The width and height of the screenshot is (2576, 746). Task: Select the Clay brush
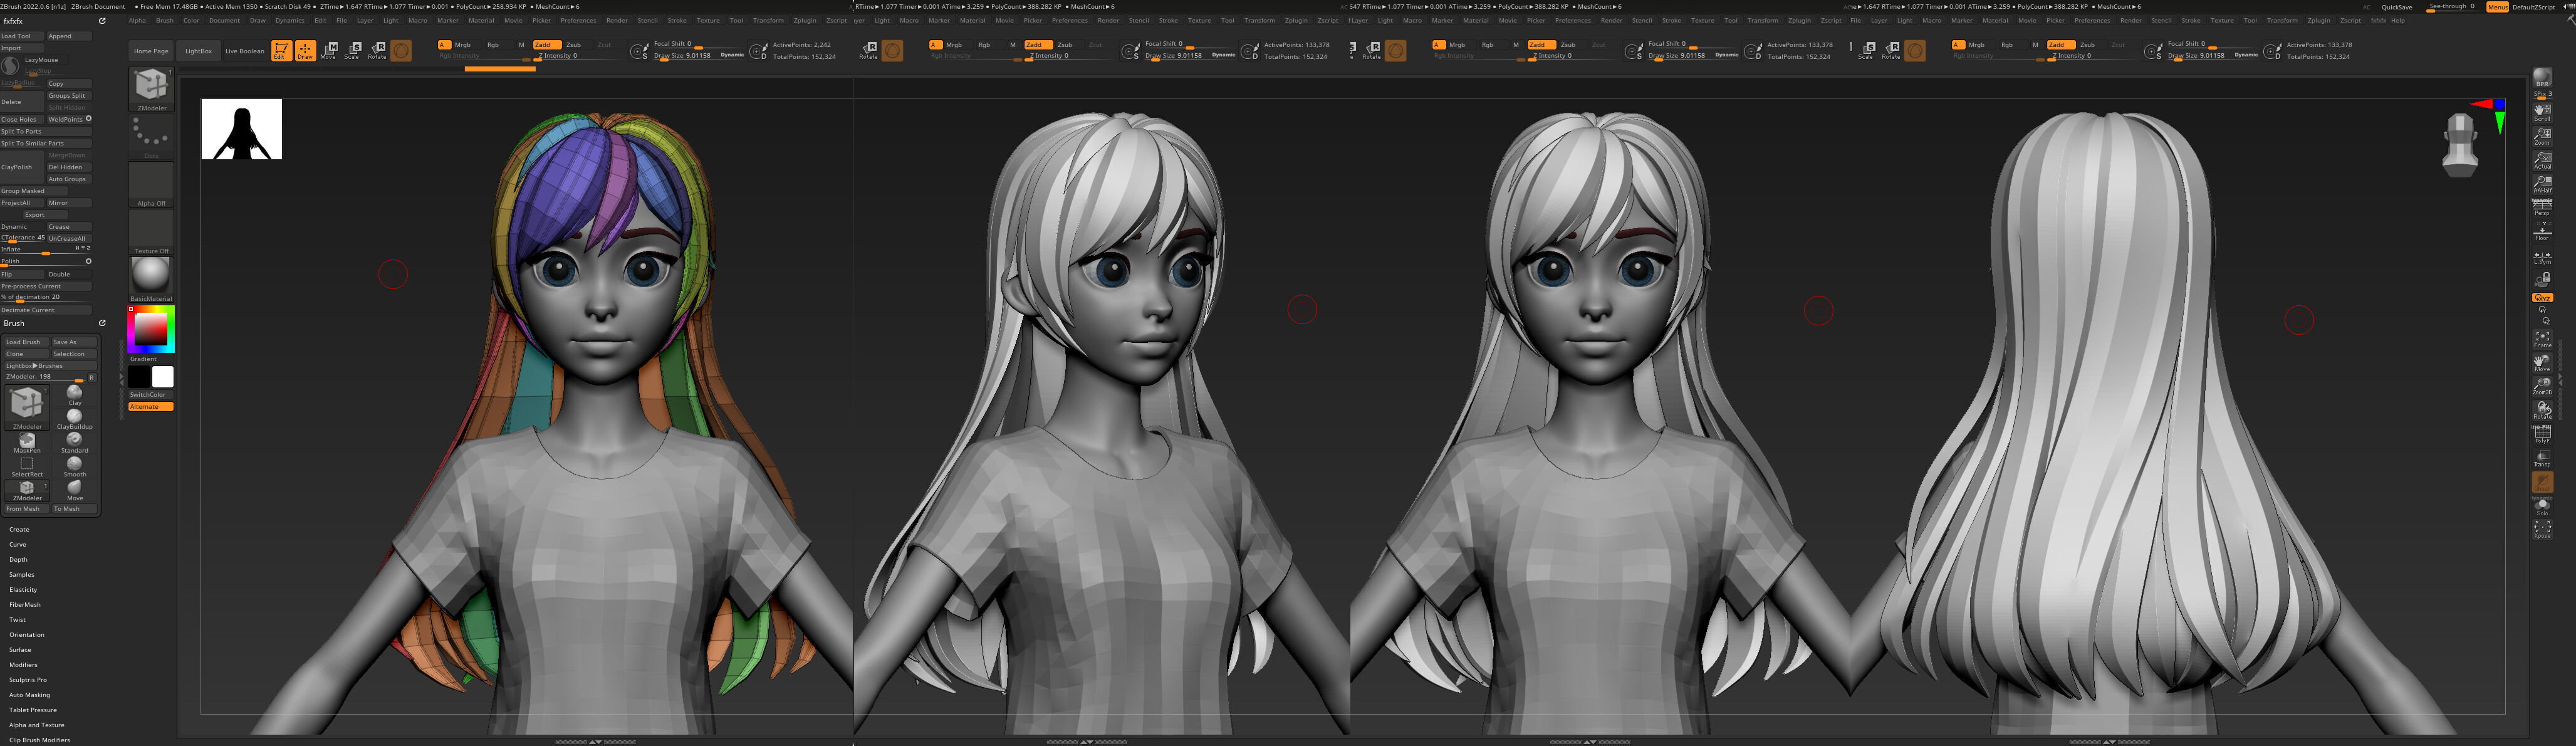click(x=74, y=395)
